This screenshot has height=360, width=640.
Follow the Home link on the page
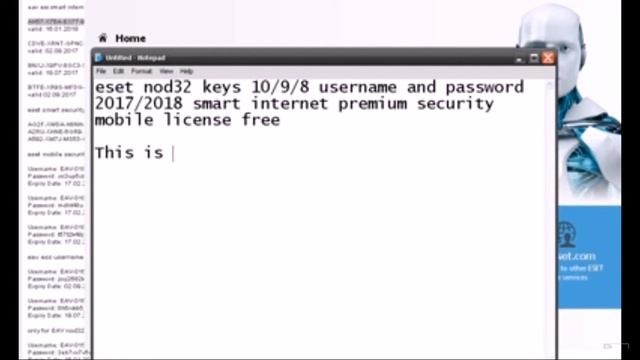pos(131,38)
